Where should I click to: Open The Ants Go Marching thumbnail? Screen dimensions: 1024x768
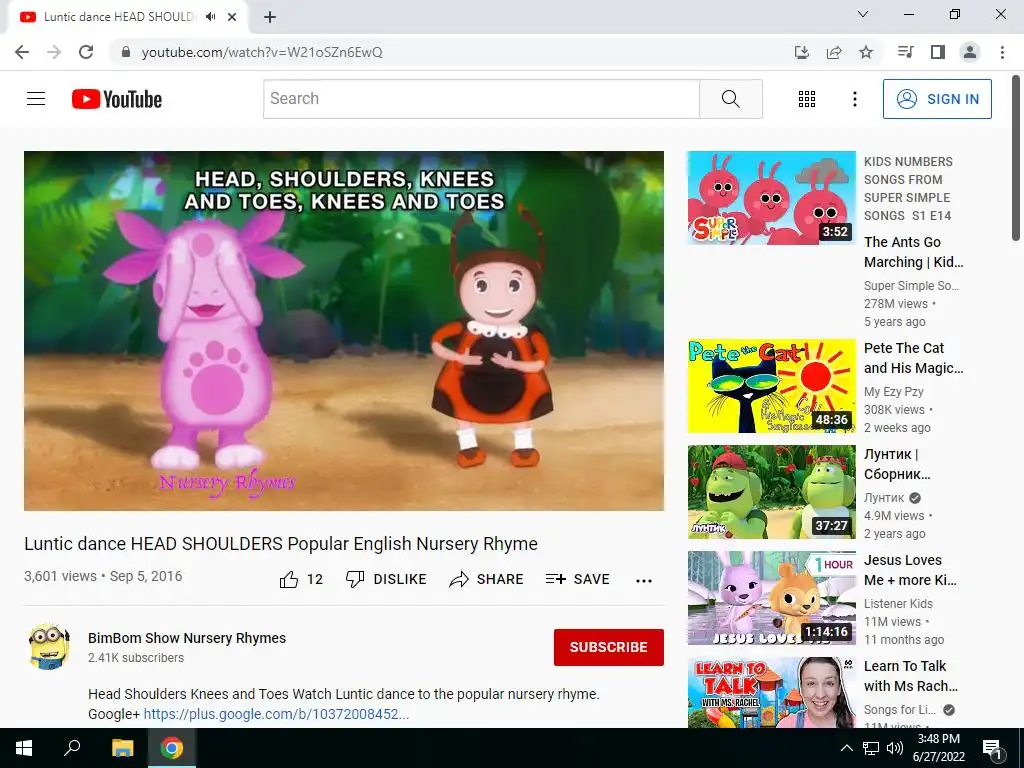tap(771, 198)
